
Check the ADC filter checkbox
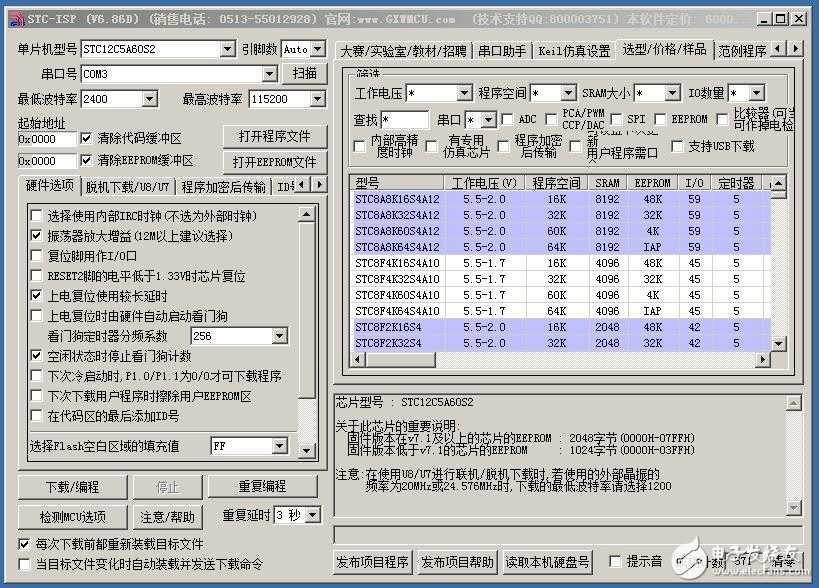[x=507, y=120]
